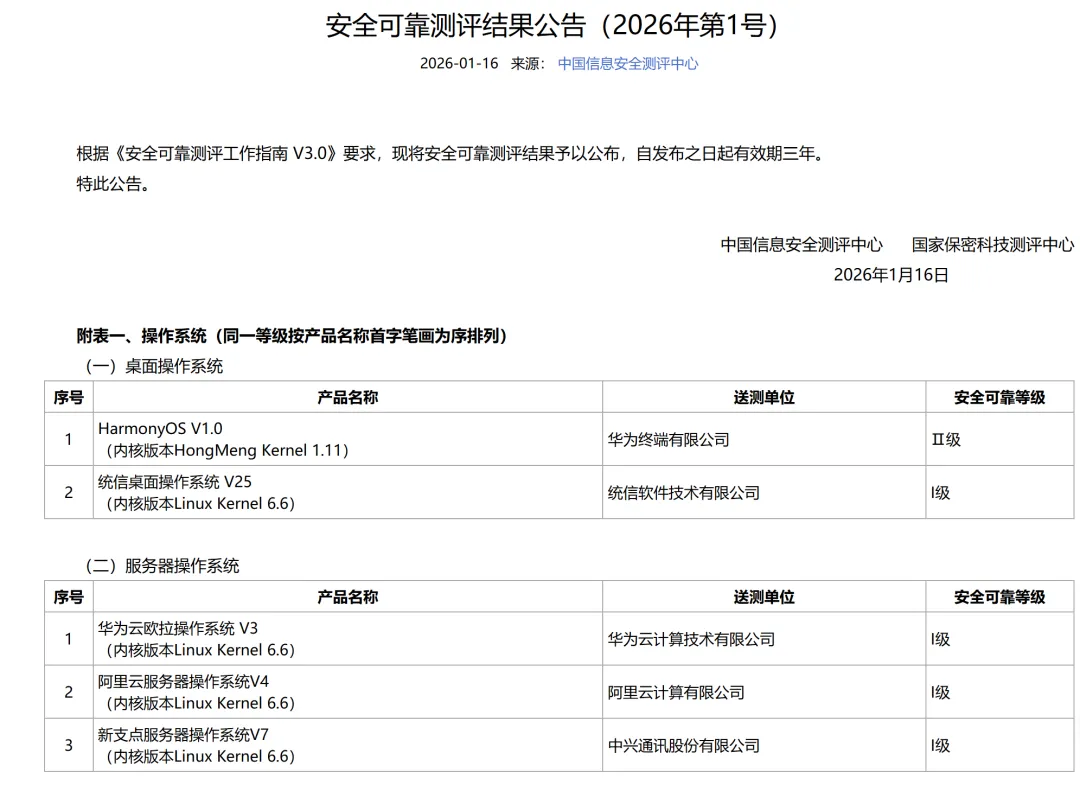Viewport: 1080px width, 785px height.
Task: Click the I级 rating for 阿里云计算有限公司
Action: click(x=999, y=692)
